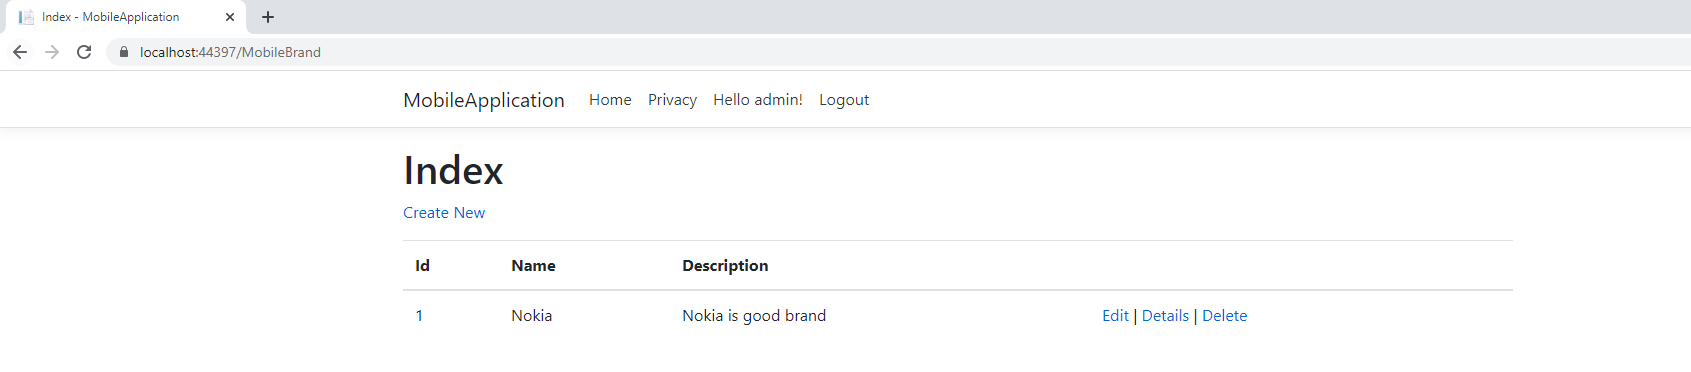This screenshot has height=372, width=1691.
Task: Edit the Nokia brand row
Action: (x=1115, y=316)
